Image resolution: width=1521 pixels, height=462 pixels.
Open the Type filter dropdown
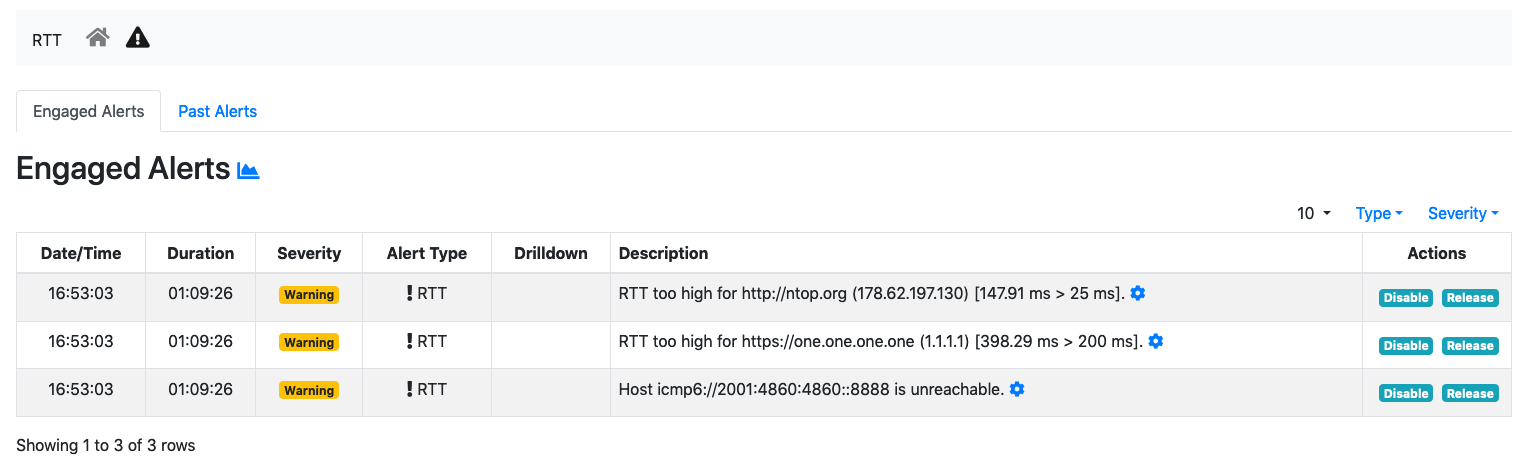coord(1379,213)
